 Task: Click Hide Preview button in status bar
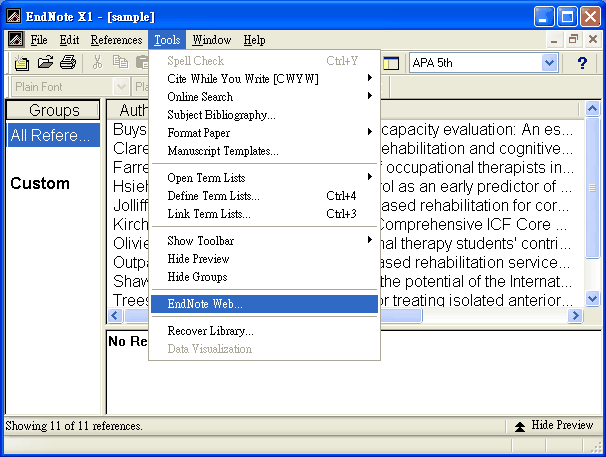[553, 426]
